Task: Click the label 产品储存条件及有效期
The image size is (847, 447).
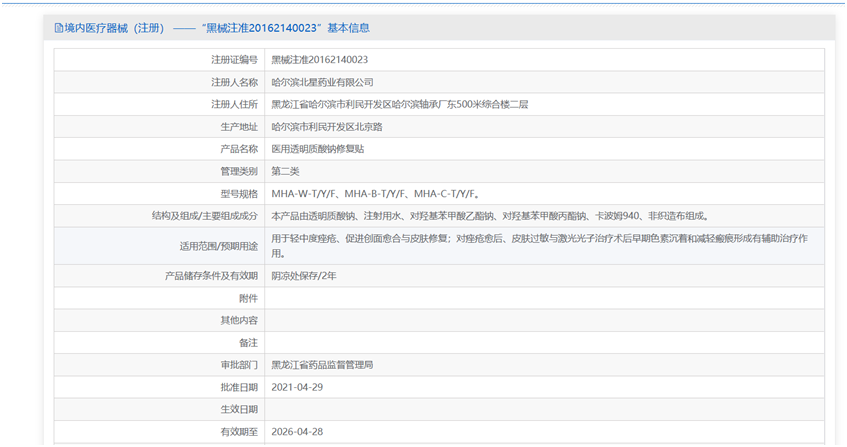Action: point(212,276)
